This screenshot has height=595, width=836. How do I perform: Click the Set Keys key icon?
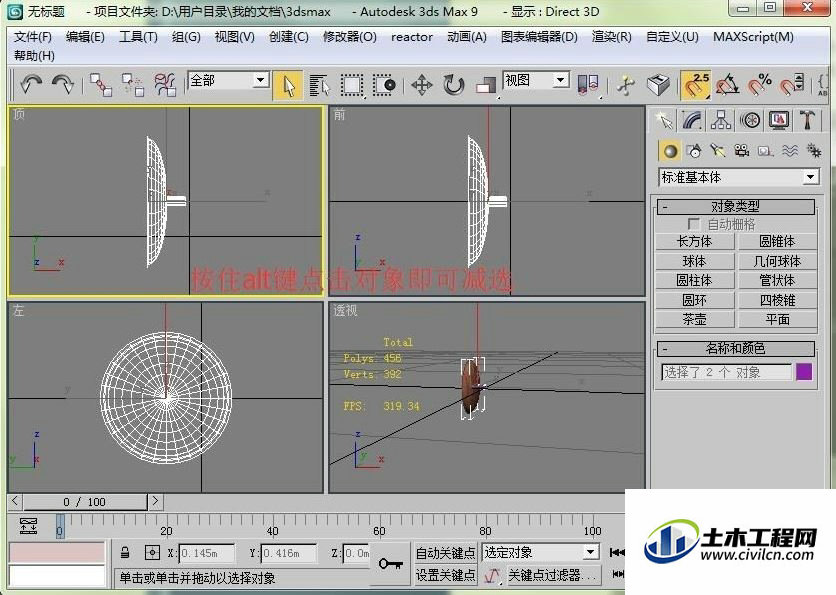[390, 564]
